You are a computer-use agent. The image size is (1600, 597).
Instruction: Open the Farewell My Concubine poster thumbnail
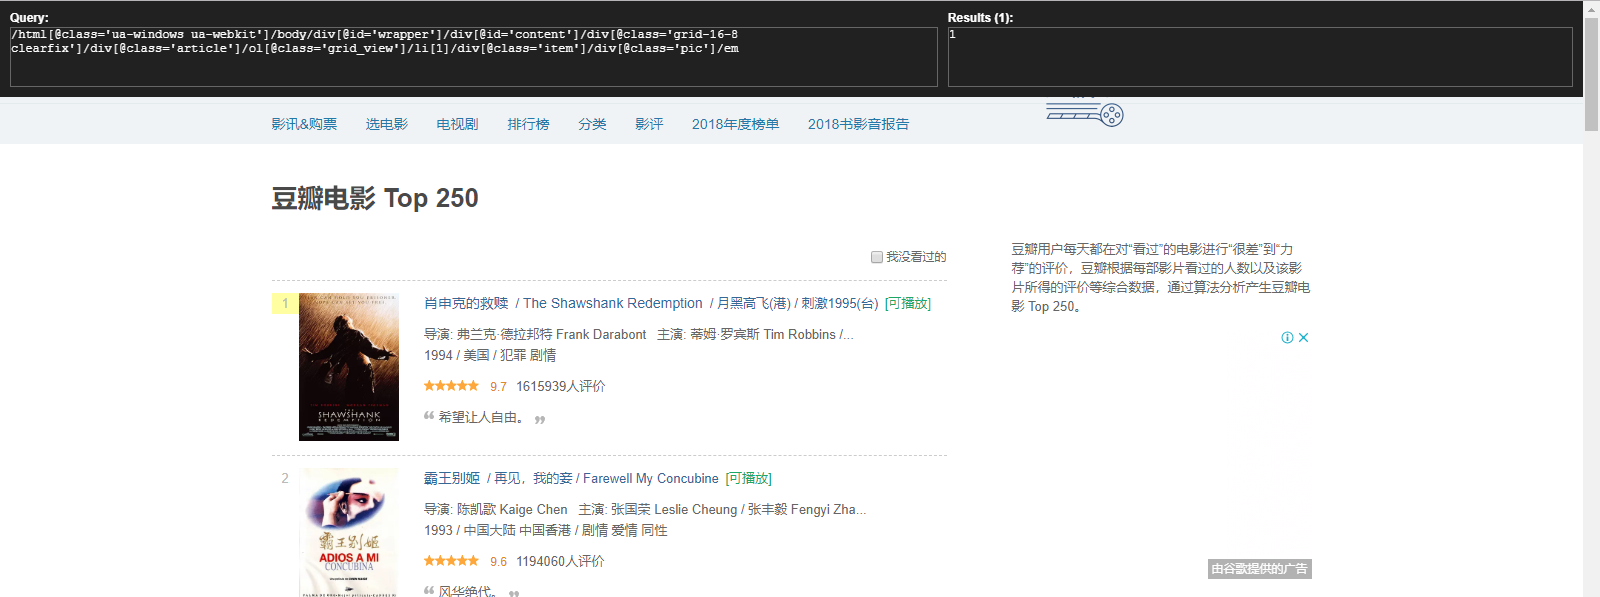349,532
